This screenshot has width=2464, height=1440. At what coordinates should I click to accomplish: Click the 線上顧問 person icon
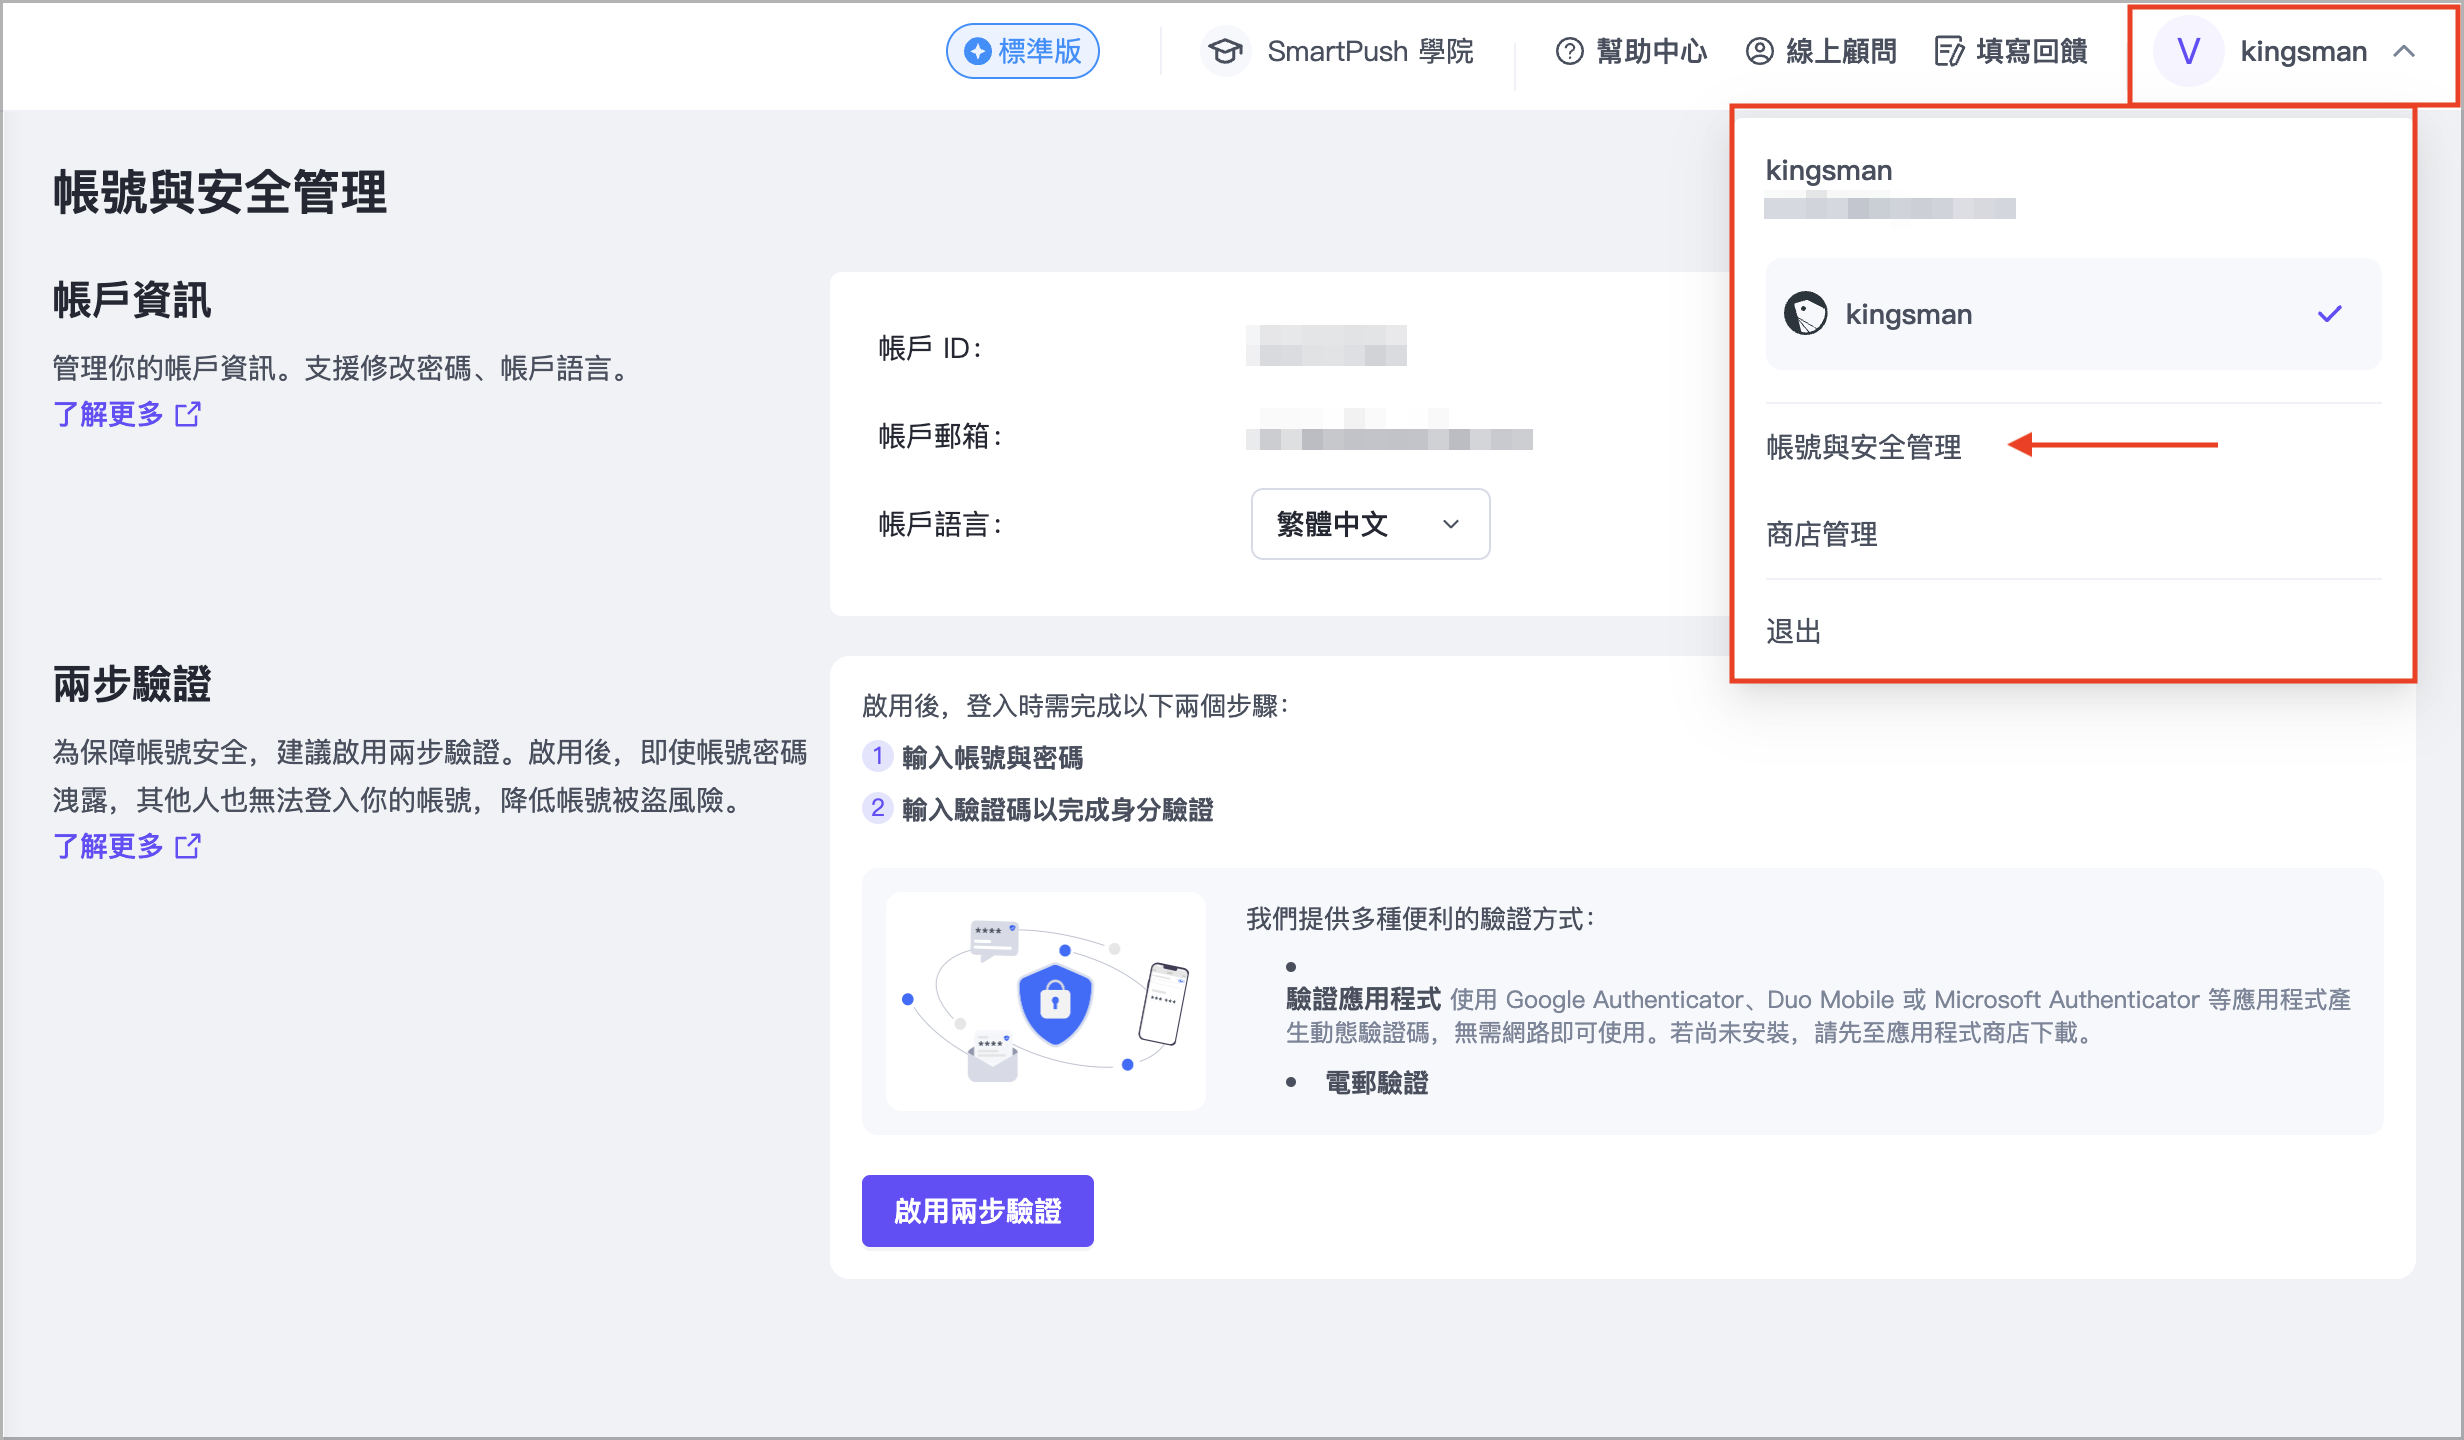[1759, 51]
